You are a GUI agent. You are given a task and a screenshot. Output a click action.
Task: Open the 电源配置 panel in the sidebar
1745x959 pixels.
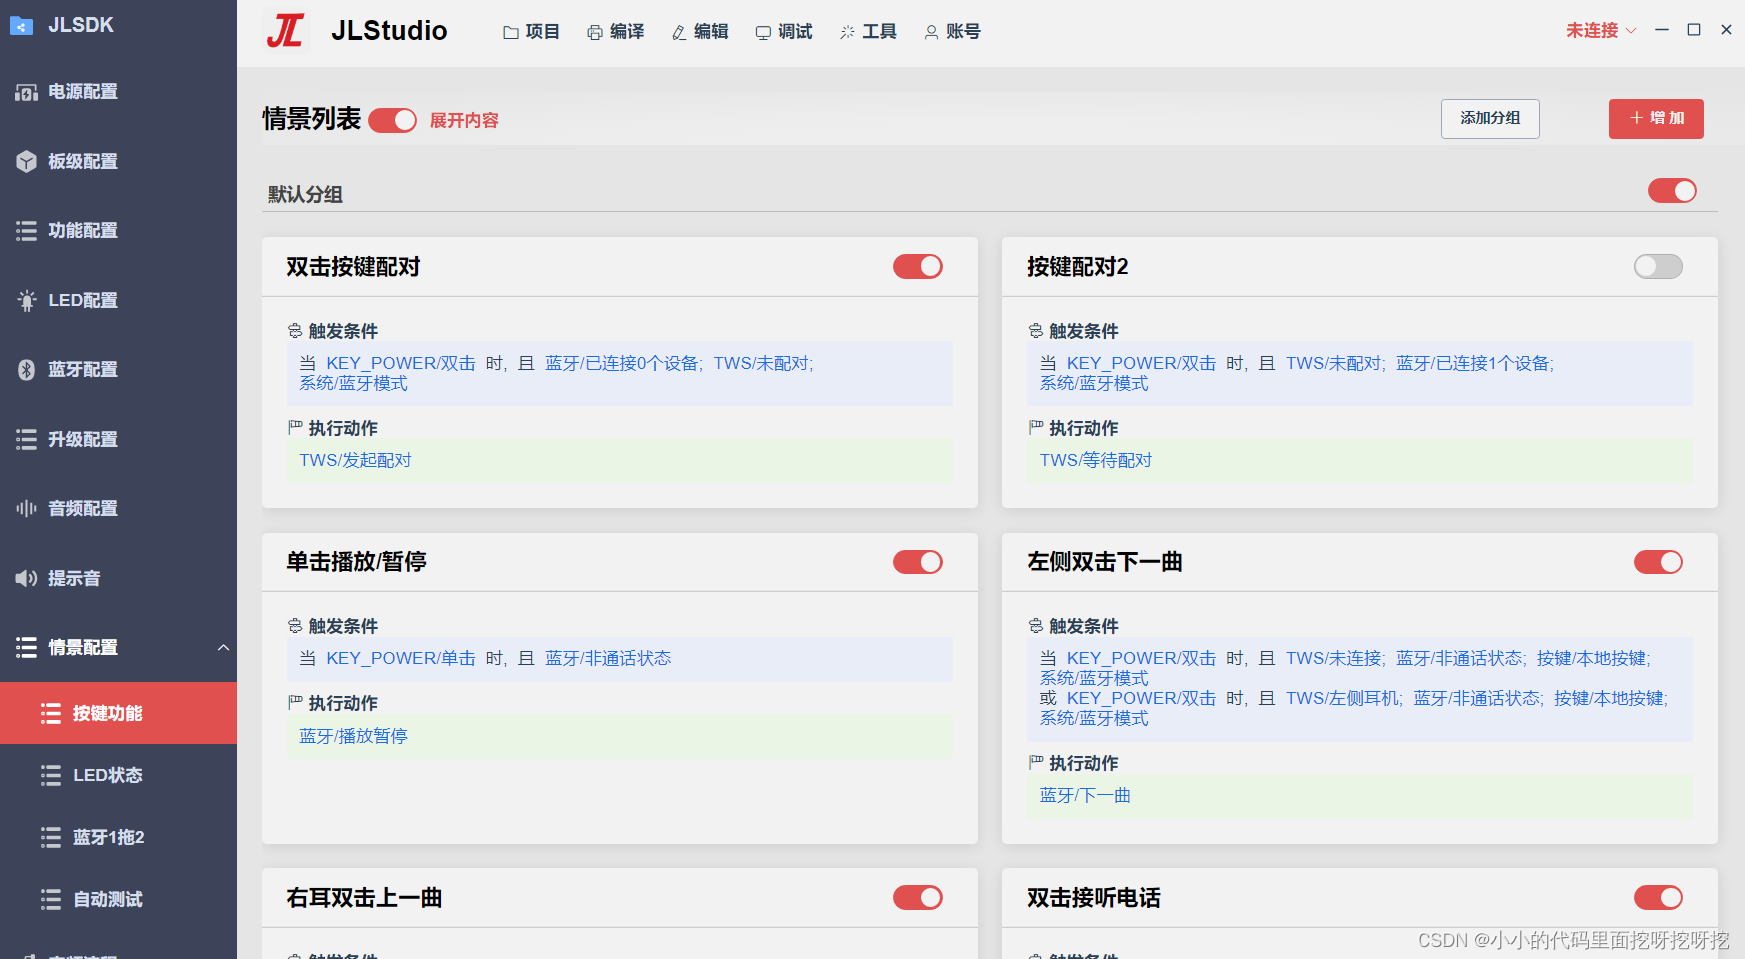pos(83,92)
